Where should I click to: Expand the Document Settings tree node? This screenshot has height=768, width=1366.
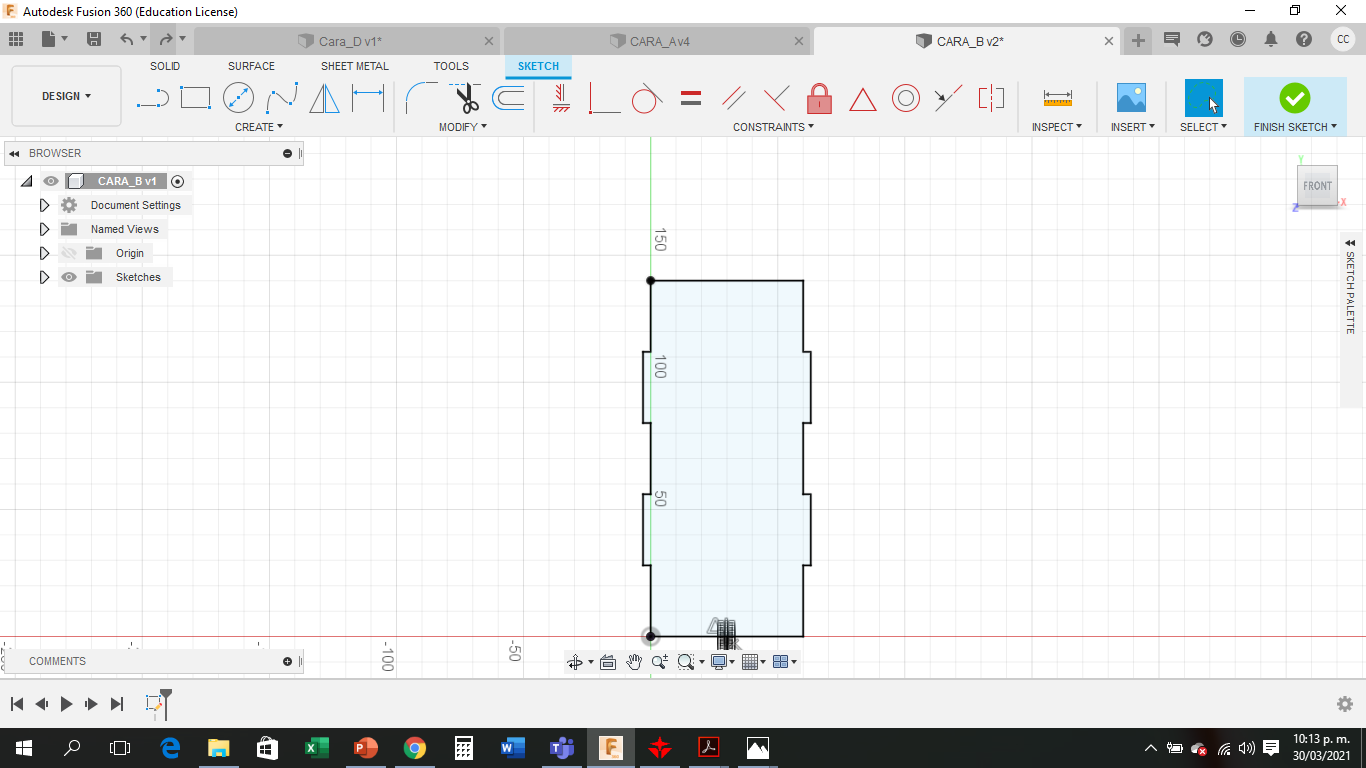[x=44, y=205]
